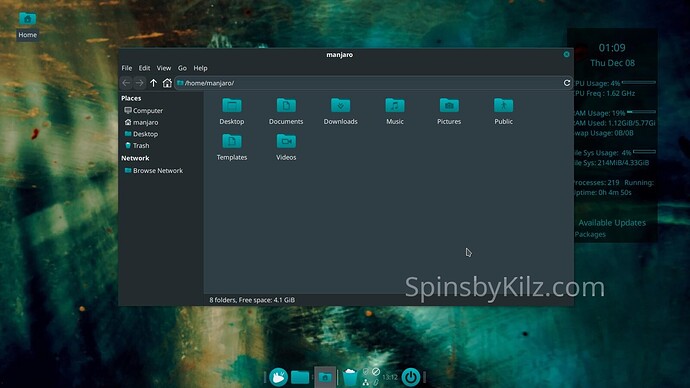
Task: Click the blocked-circle tray icon
Action: click(x=376, y=372)
